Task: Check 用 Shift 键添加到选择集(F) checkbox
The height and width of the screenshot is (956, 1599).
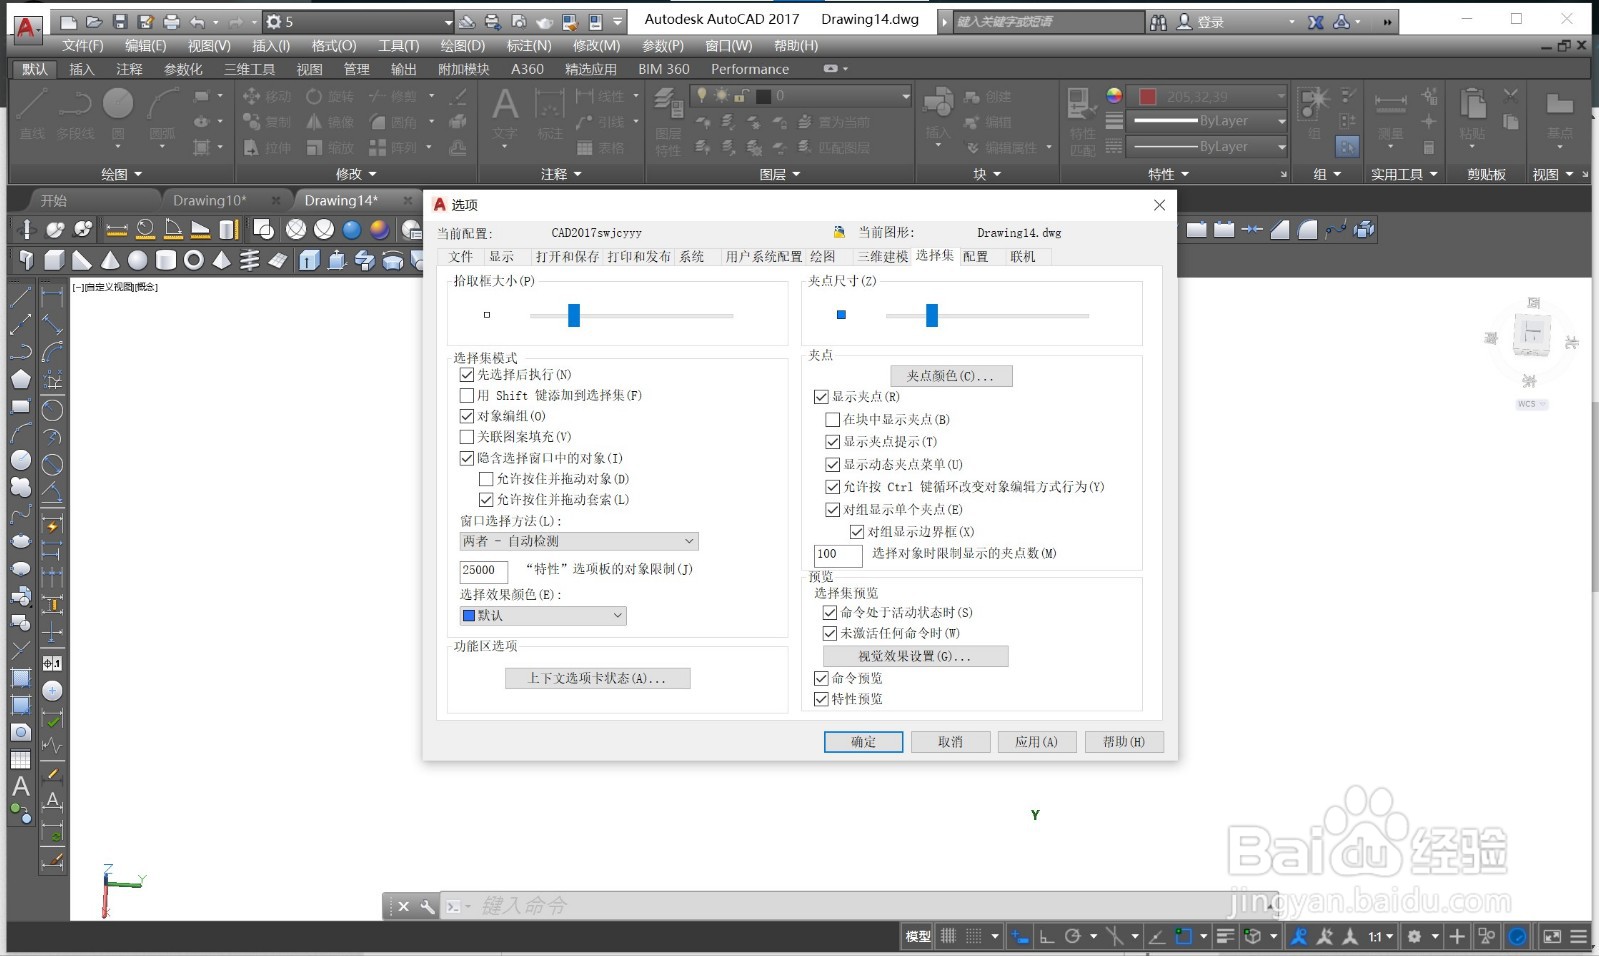Action: (x=466, y=395)
